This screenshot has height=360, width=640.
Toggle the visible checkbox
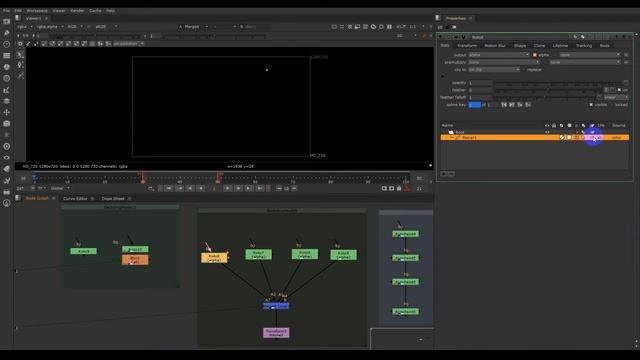click(591, 105)
